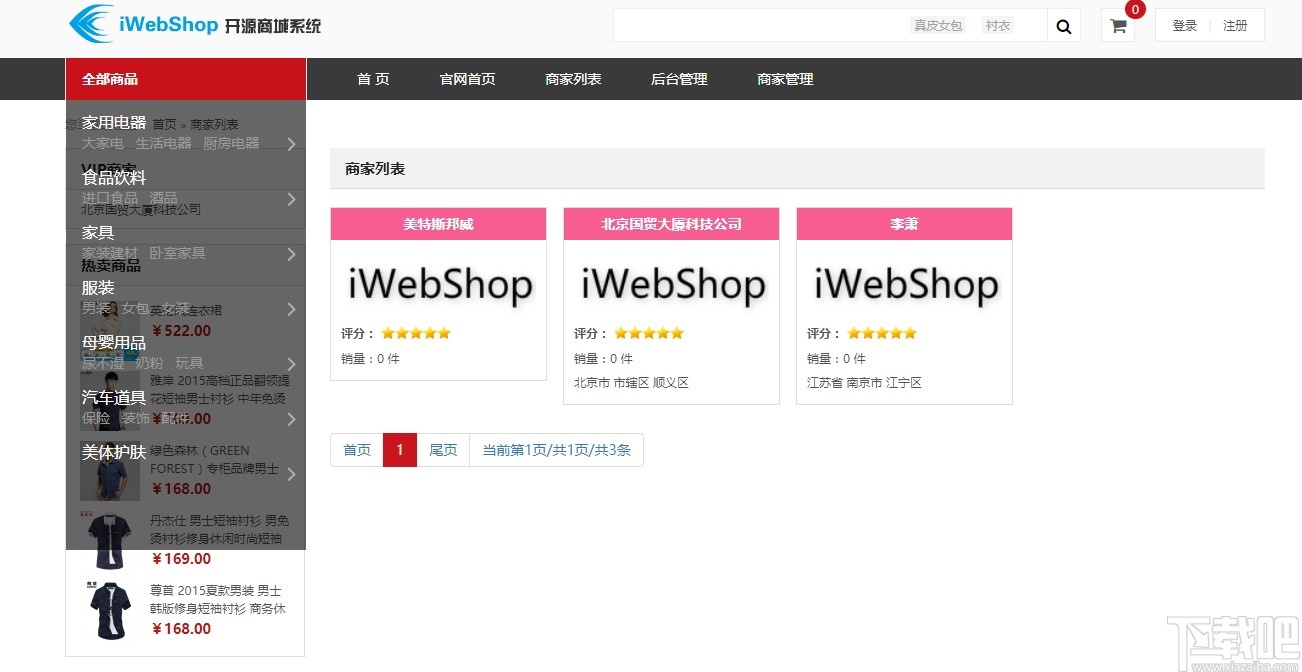Click inside the search input field
Image resolution: width=1302 pixels, height=672 pixels.
(x=760, y=25)
